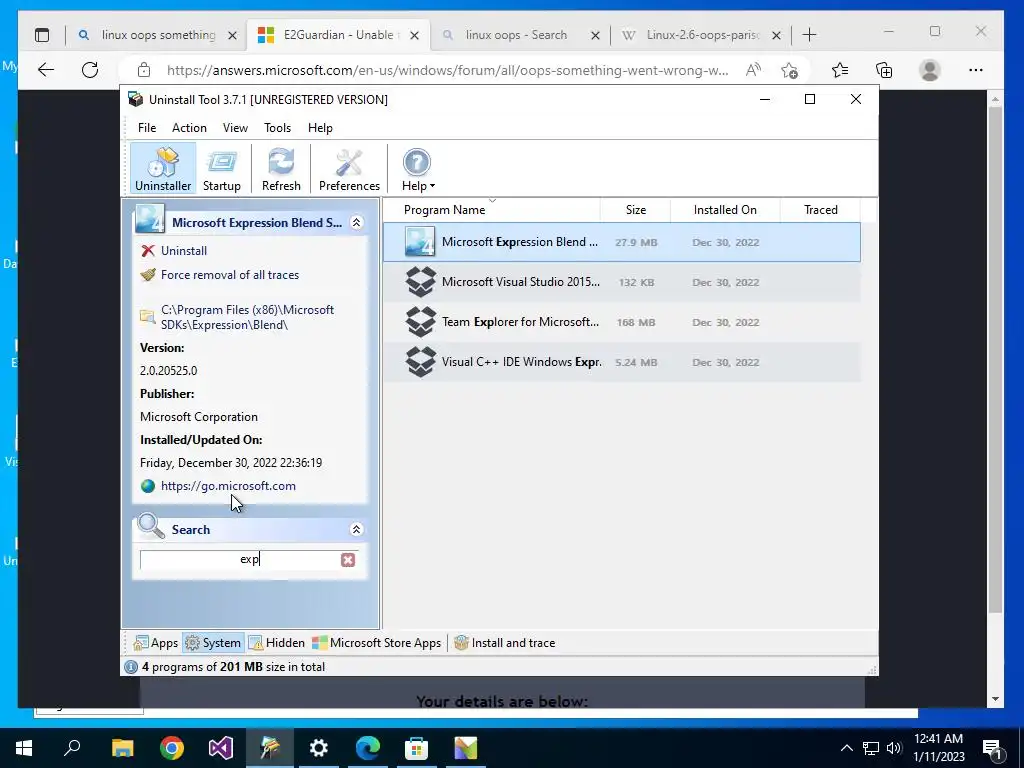Viewport: 1024px width, 768px height.
Task: Open Edge Collections icon
Action: (x=884, y=70)
